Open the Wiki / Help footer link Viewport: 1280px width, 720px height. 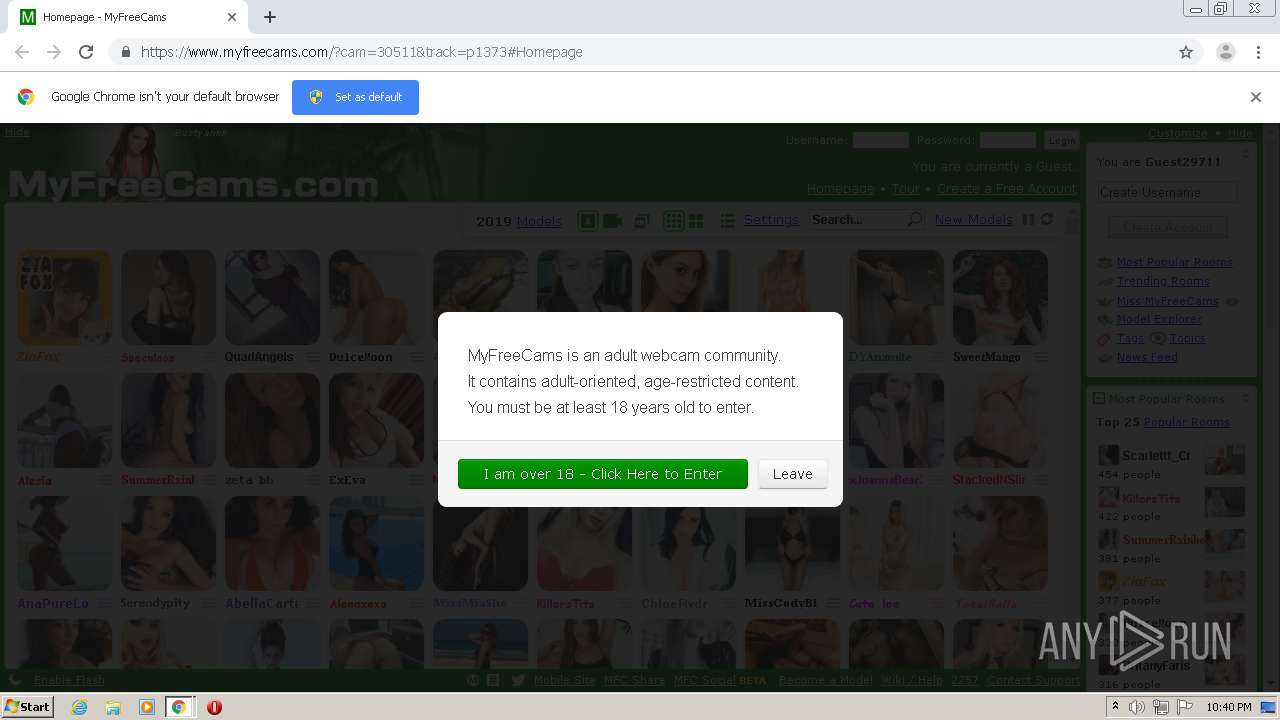(x=911, y=680)
